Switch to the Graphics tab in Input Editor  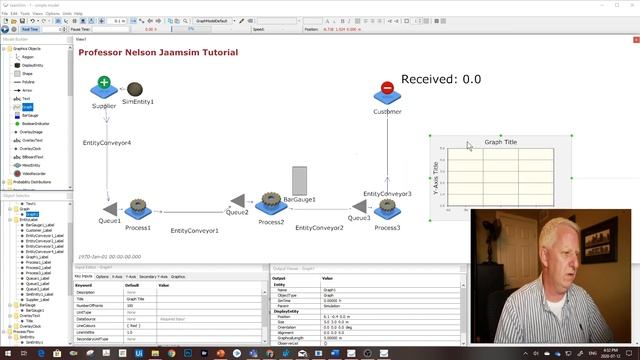pos(178,277)
